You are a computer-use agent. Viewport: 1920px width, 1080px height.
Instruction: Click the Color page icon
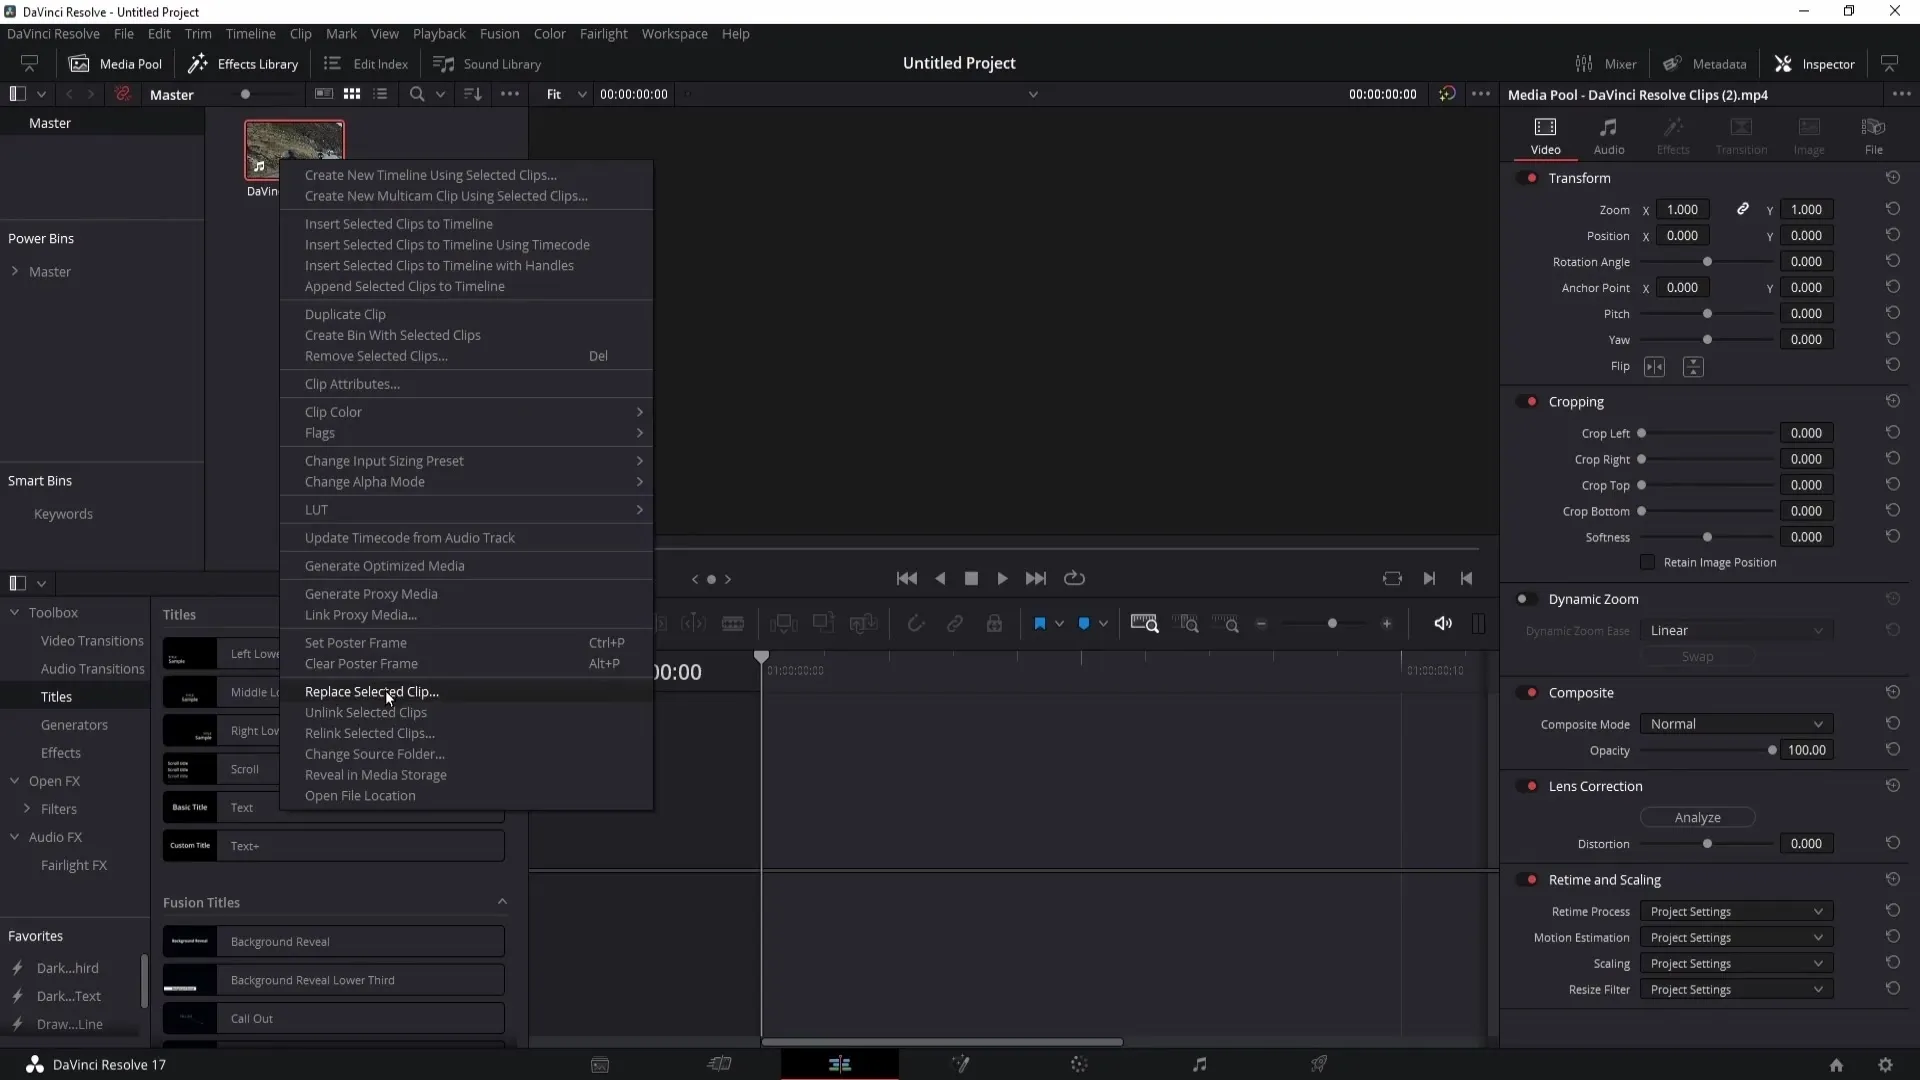pyautogui.click(x=1081, y=1064)
